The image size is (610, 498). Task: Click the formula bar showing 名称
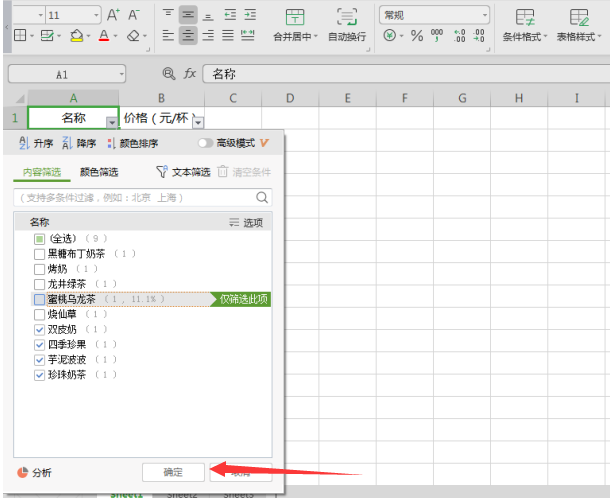tap(406, 74)
